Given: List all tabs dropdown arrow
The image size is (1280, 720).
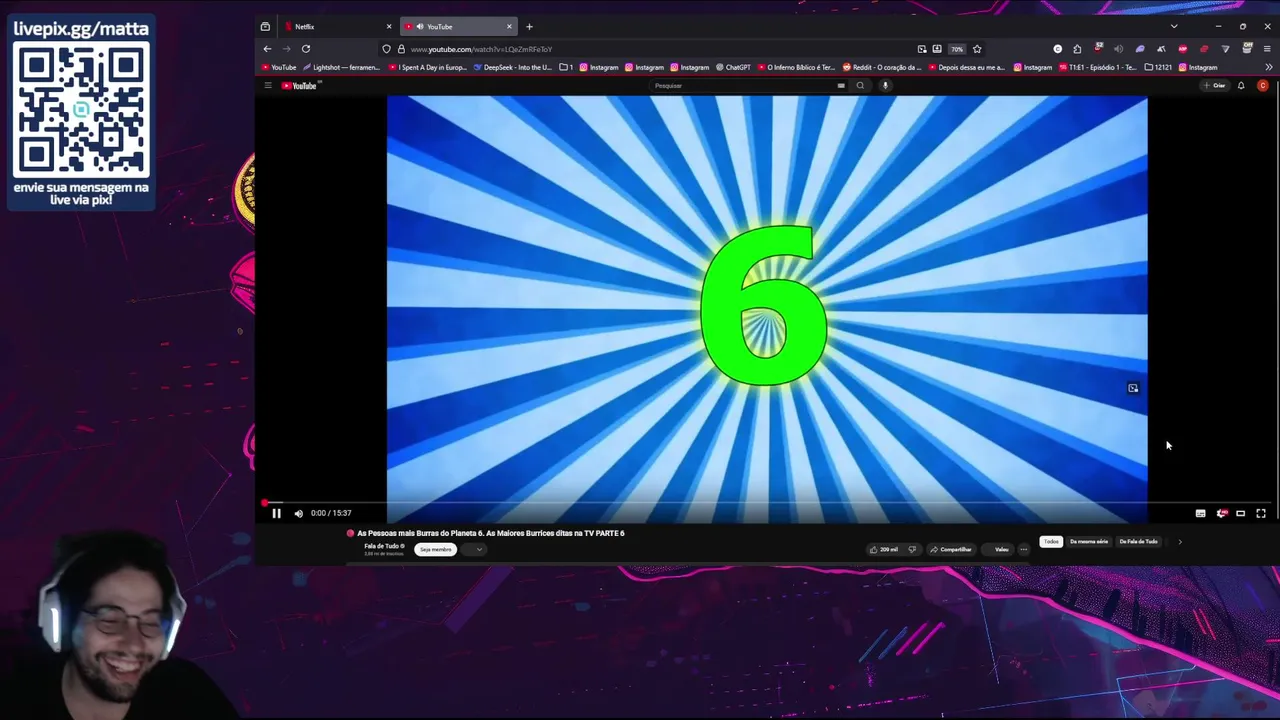Looking at the screenshot, I should [x=1174, y=26].
